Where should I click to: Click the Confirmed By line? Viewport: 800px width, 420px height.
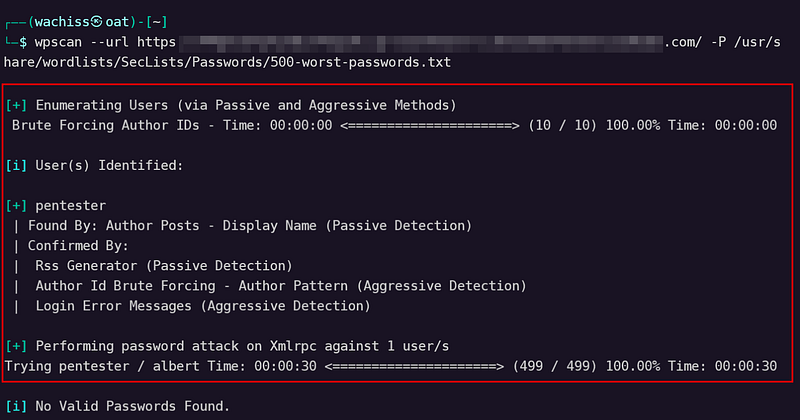tap(70, 246)
